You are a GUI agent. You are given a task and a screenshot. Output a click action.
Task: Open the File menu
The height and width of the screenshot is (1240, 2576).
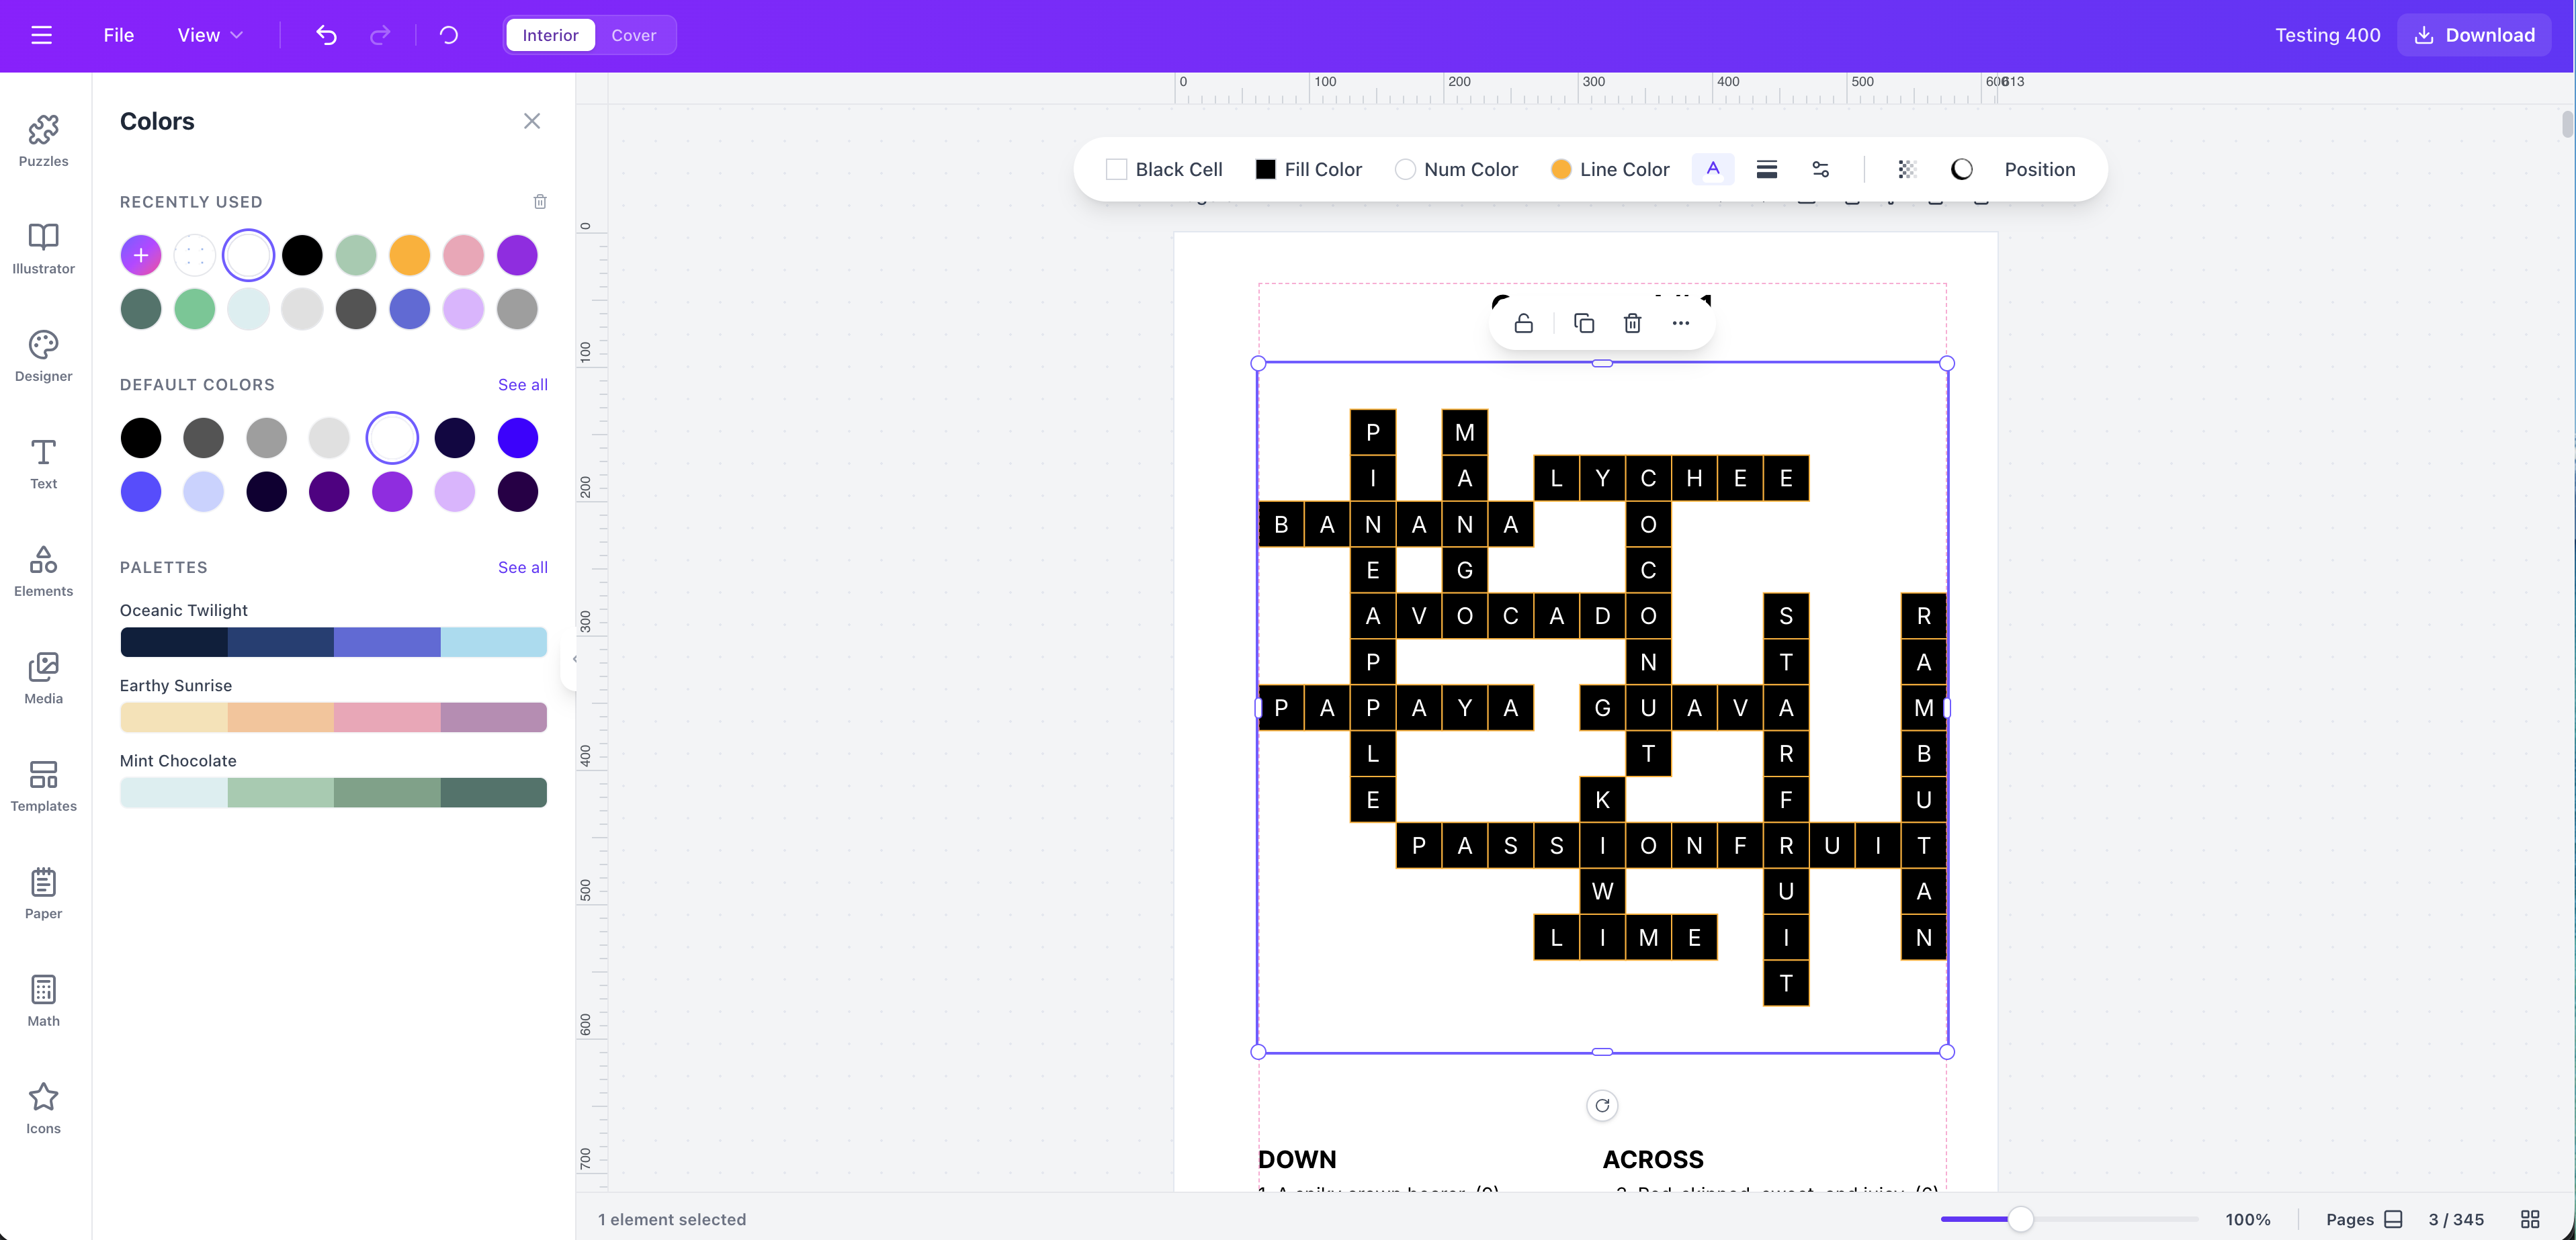118,34
